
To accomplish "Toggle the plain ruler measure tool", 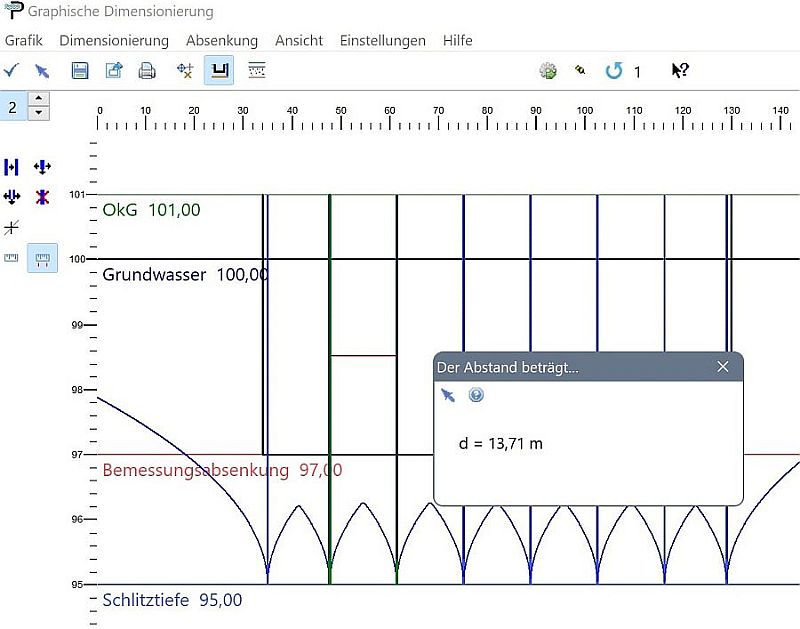I will (12, 258).
